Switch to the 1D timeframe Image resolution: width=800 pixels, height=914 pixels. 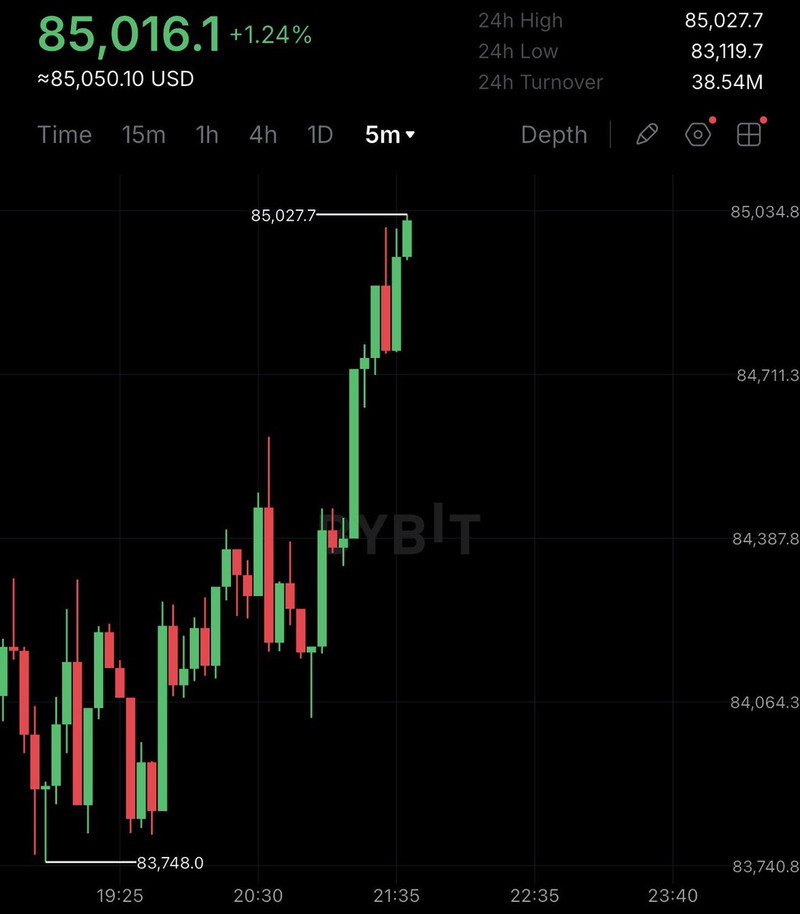320,135
